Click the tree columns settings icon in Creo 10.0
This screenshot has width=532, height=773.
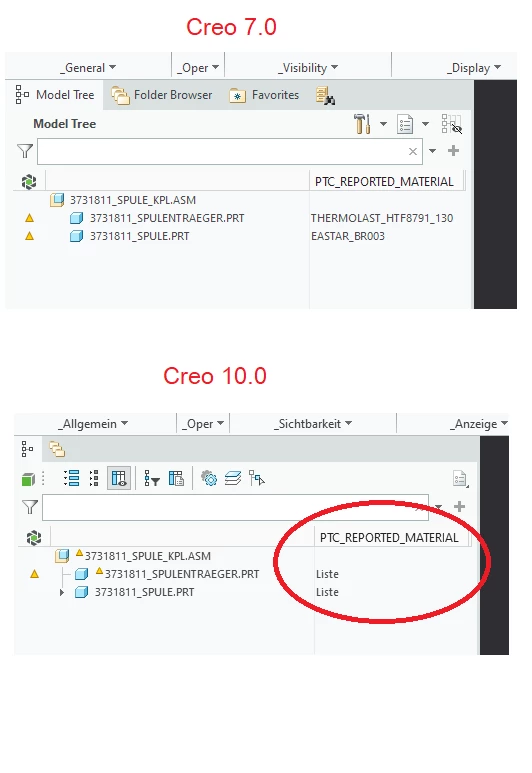[x=176, y=478]
